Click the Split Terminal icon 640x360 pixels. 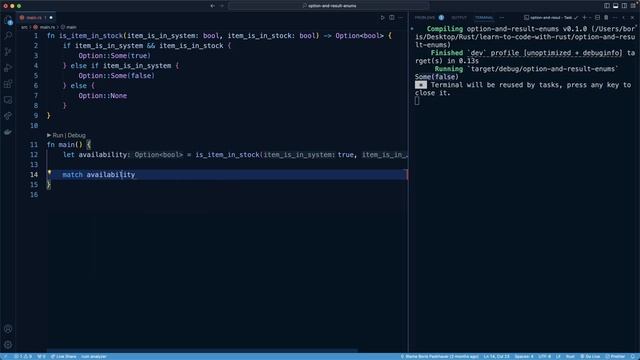click(x=598, y=18)
